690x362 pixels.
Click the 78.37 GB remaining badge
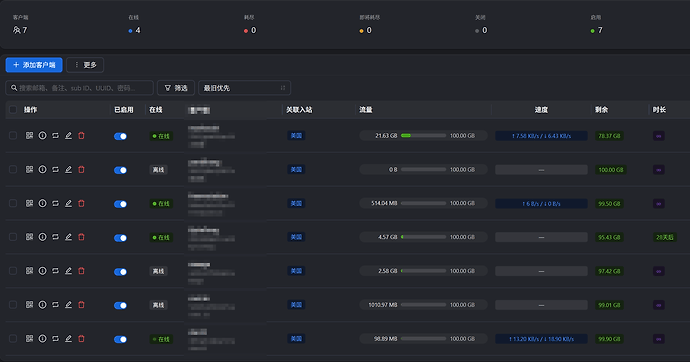pyautogui.click(x=609, y=136)
